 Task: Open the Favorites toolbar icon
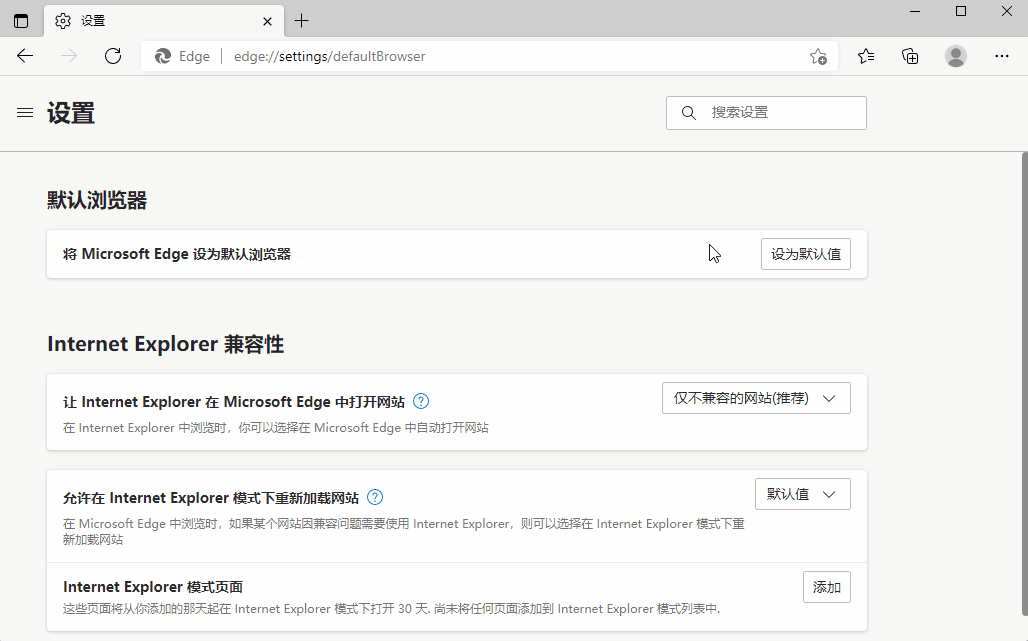coord(866,56)
